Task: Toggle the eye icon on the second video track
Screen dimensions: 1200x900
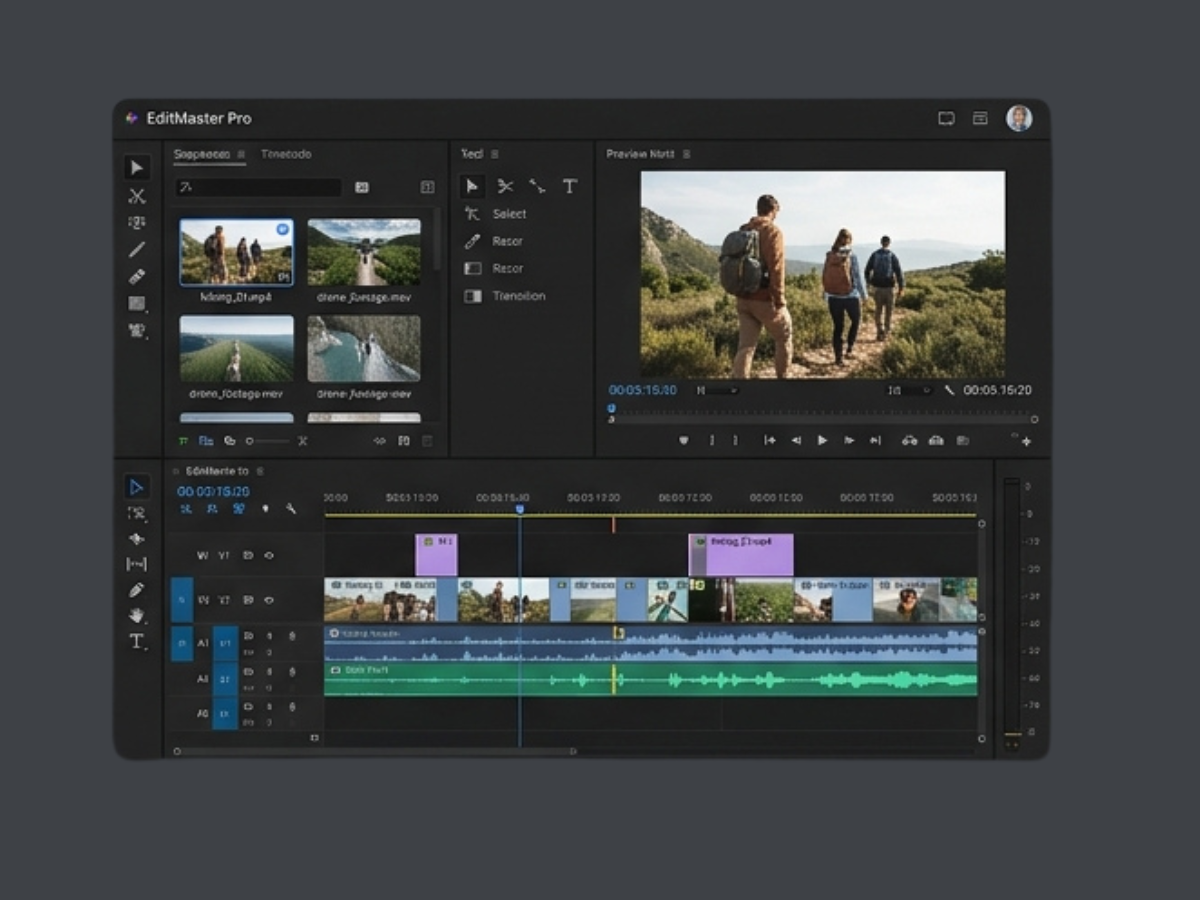Action: [269, 600]
